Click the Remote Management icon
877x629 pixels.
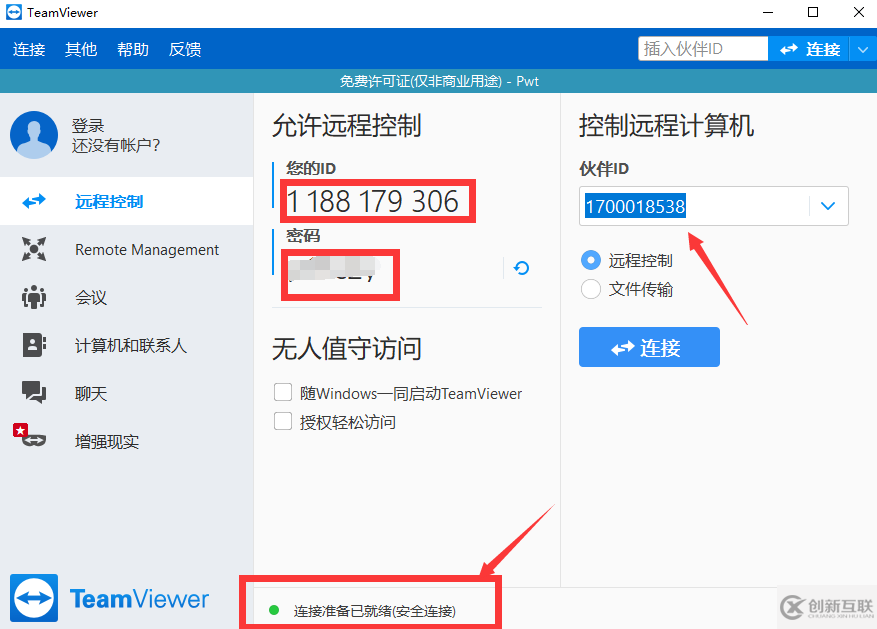(x=34, y=249)
